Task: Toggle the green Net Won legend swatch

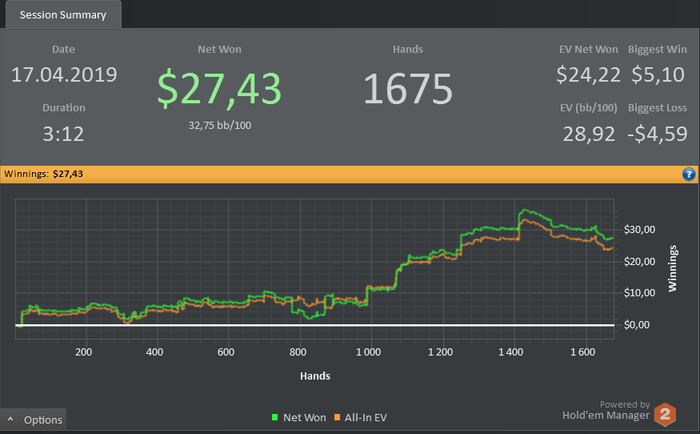Action: (275, 417)
